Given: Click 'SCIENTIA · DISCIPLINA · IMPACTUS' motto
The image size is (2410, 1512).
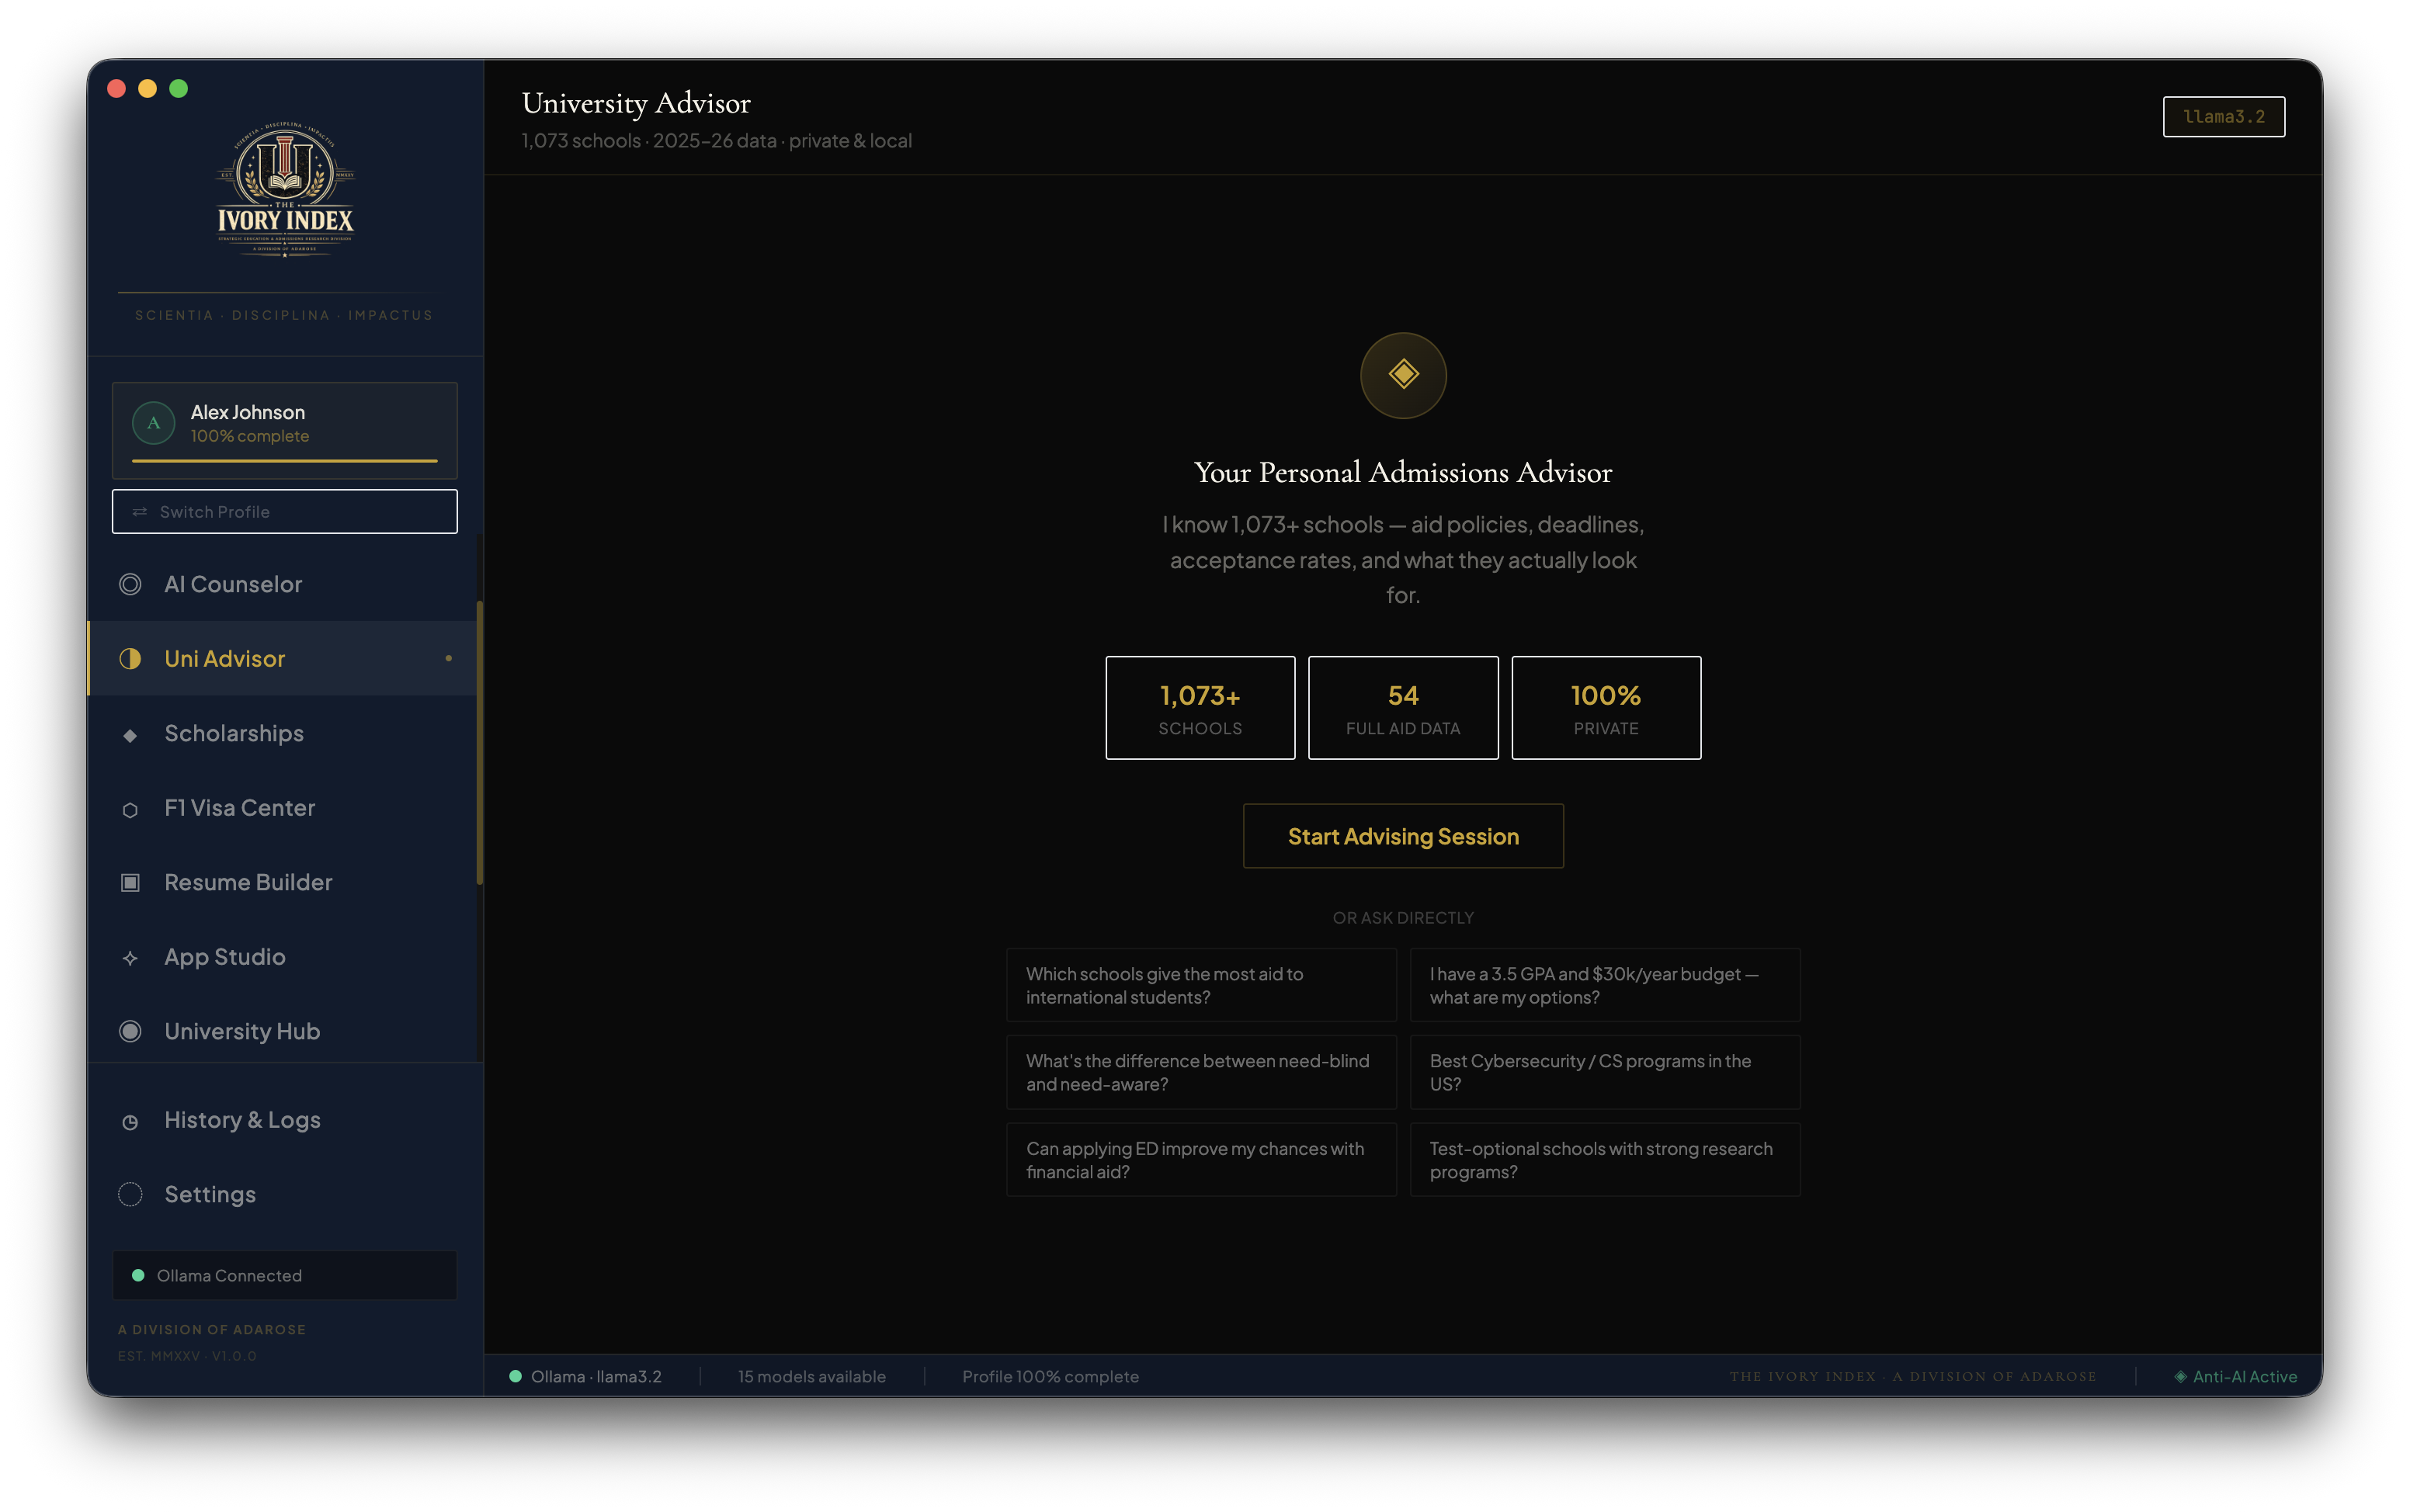Looking at the screenshot, I should coord(284,315).
